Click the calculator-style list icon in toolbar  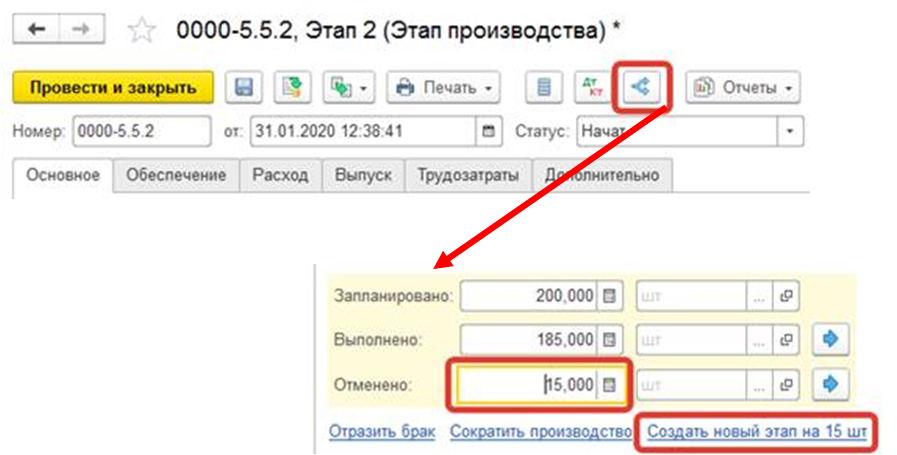tap(544, 88)
